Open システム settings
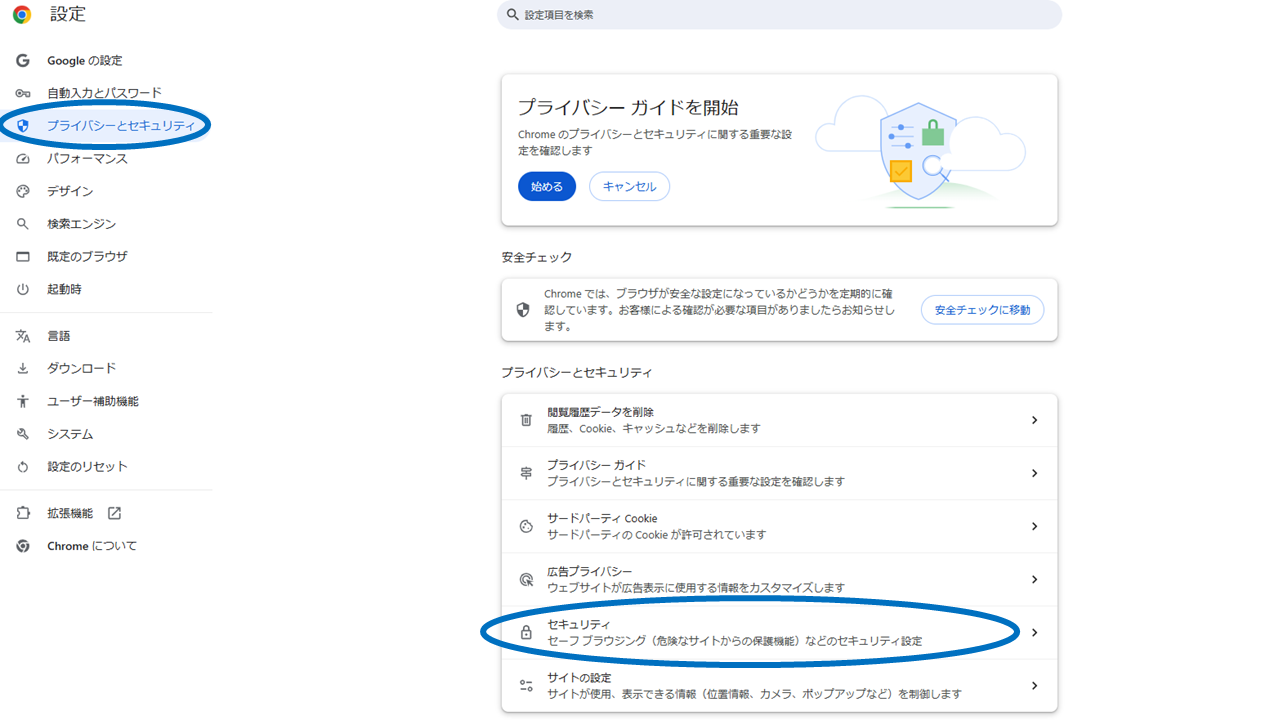Screen dimensions: 1280x720 [x=64, y=433]
